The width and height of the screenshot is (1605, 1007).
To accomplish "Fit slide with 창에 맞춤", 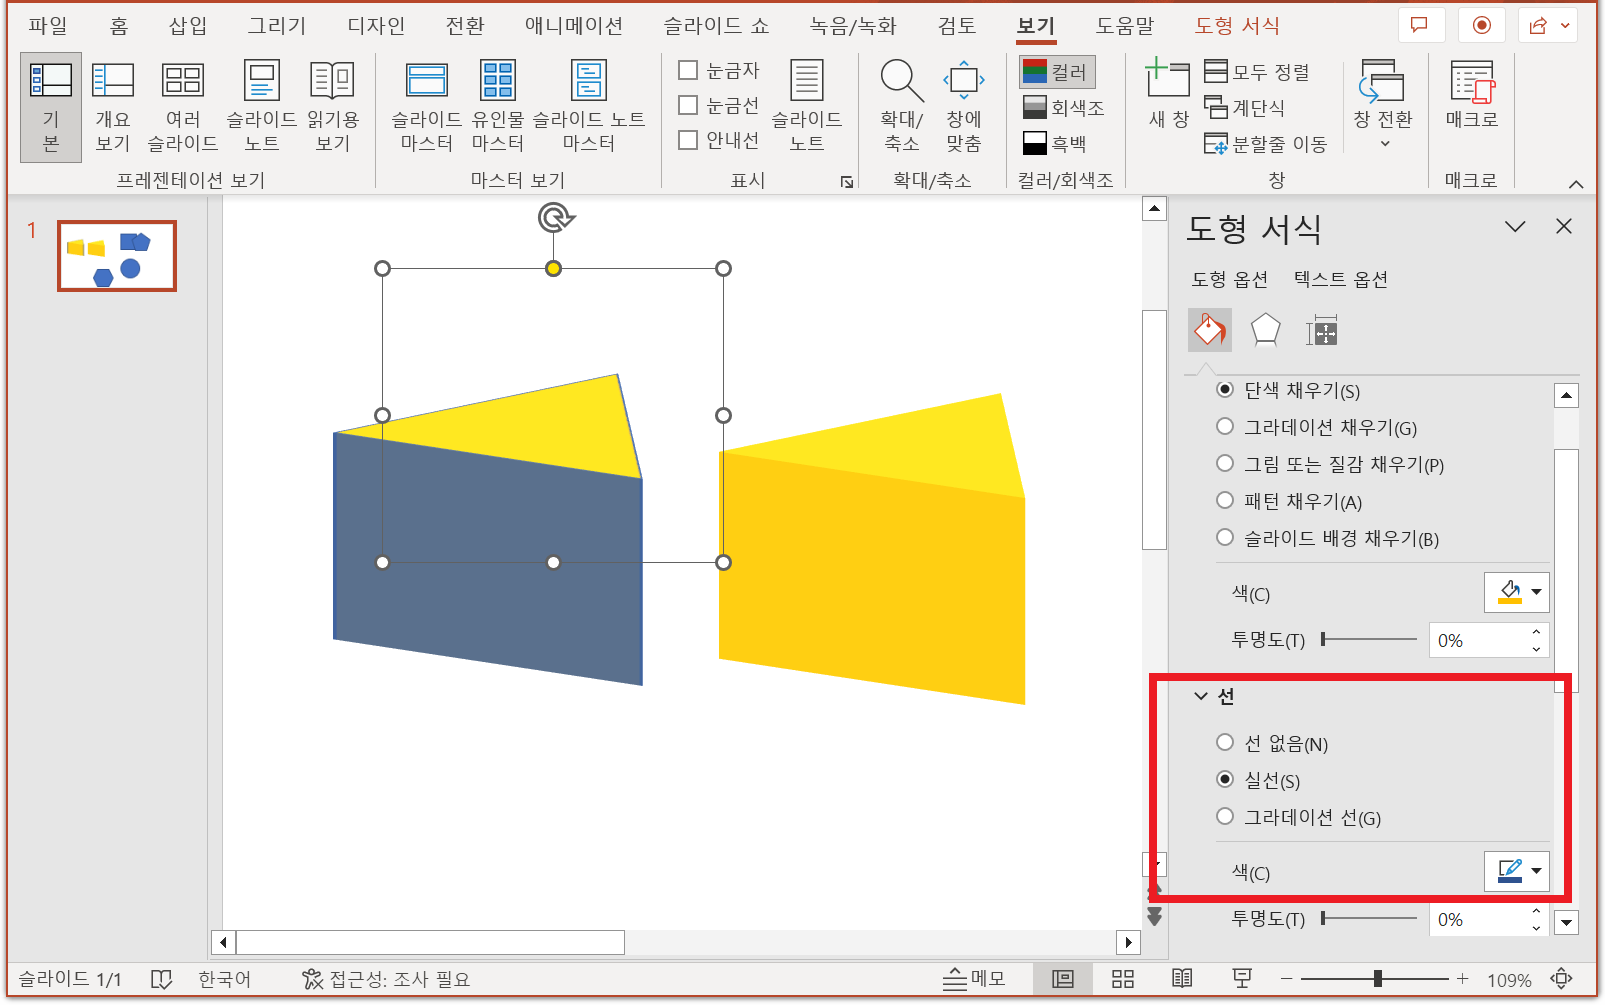I will tap(964, 108).
